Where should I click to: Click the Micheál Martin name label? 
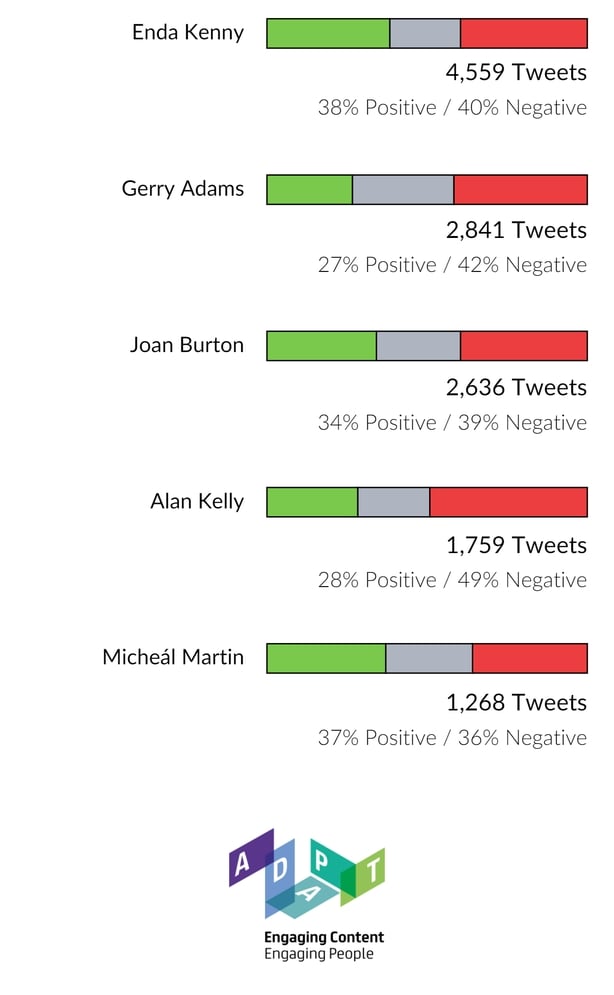click(173, 657)
